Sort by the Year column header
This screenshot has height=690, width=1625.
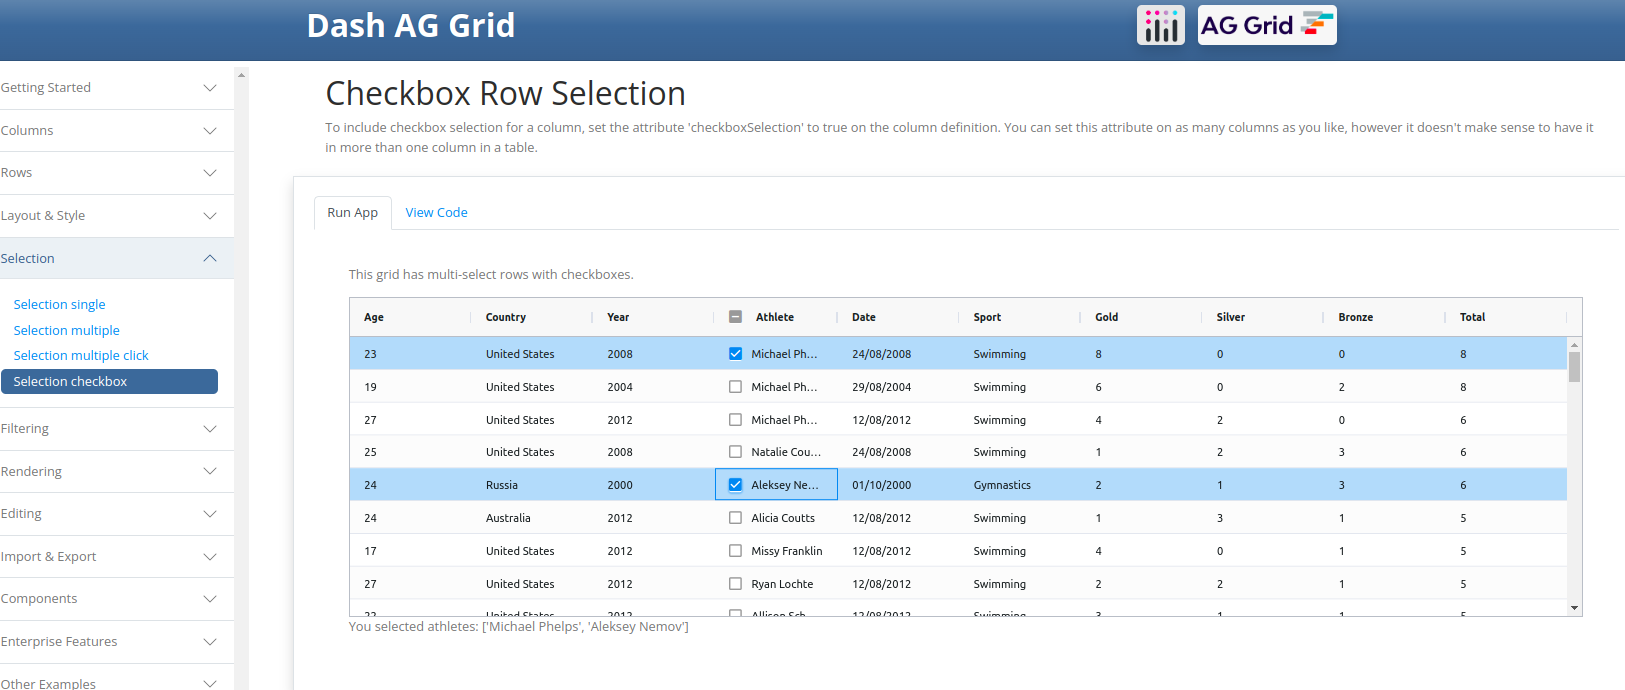[618, 317]
